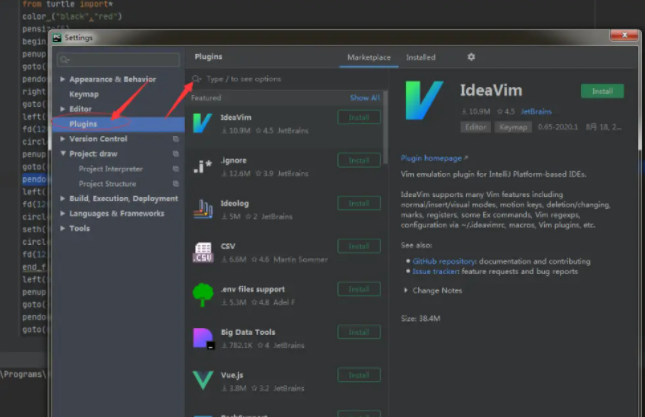Open Project Interpreter settings
This screenshot has height=417, width=645.
tap(110, 169)
